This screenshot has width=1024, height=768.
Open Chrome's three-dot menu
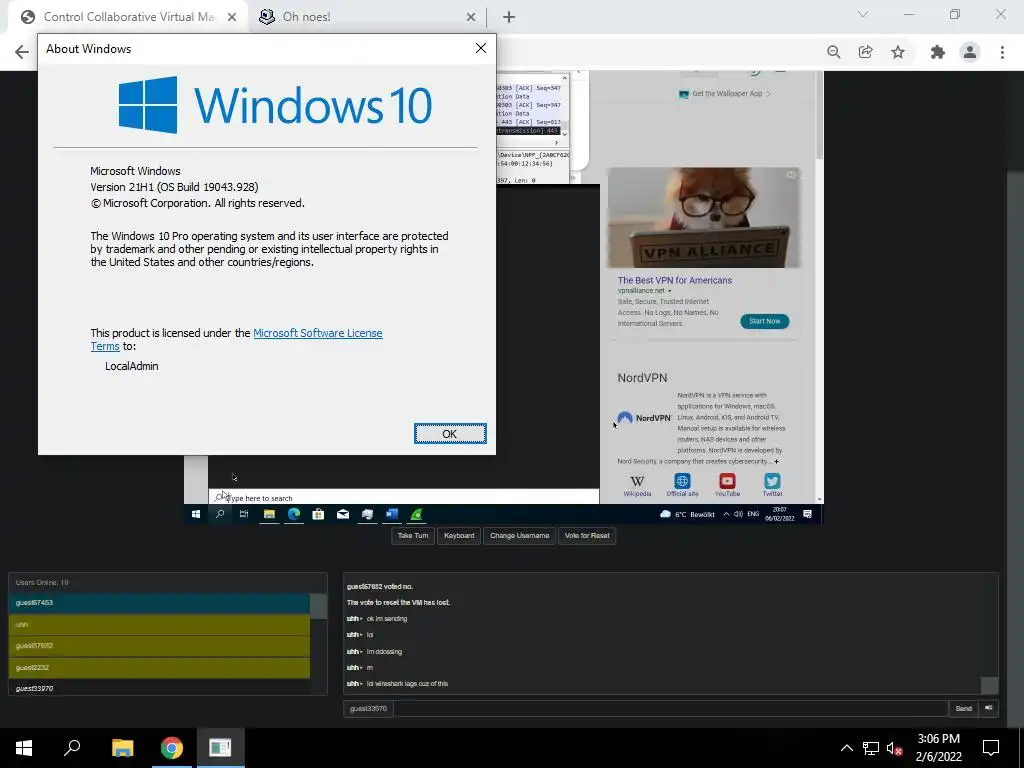tap(1002, 52)
